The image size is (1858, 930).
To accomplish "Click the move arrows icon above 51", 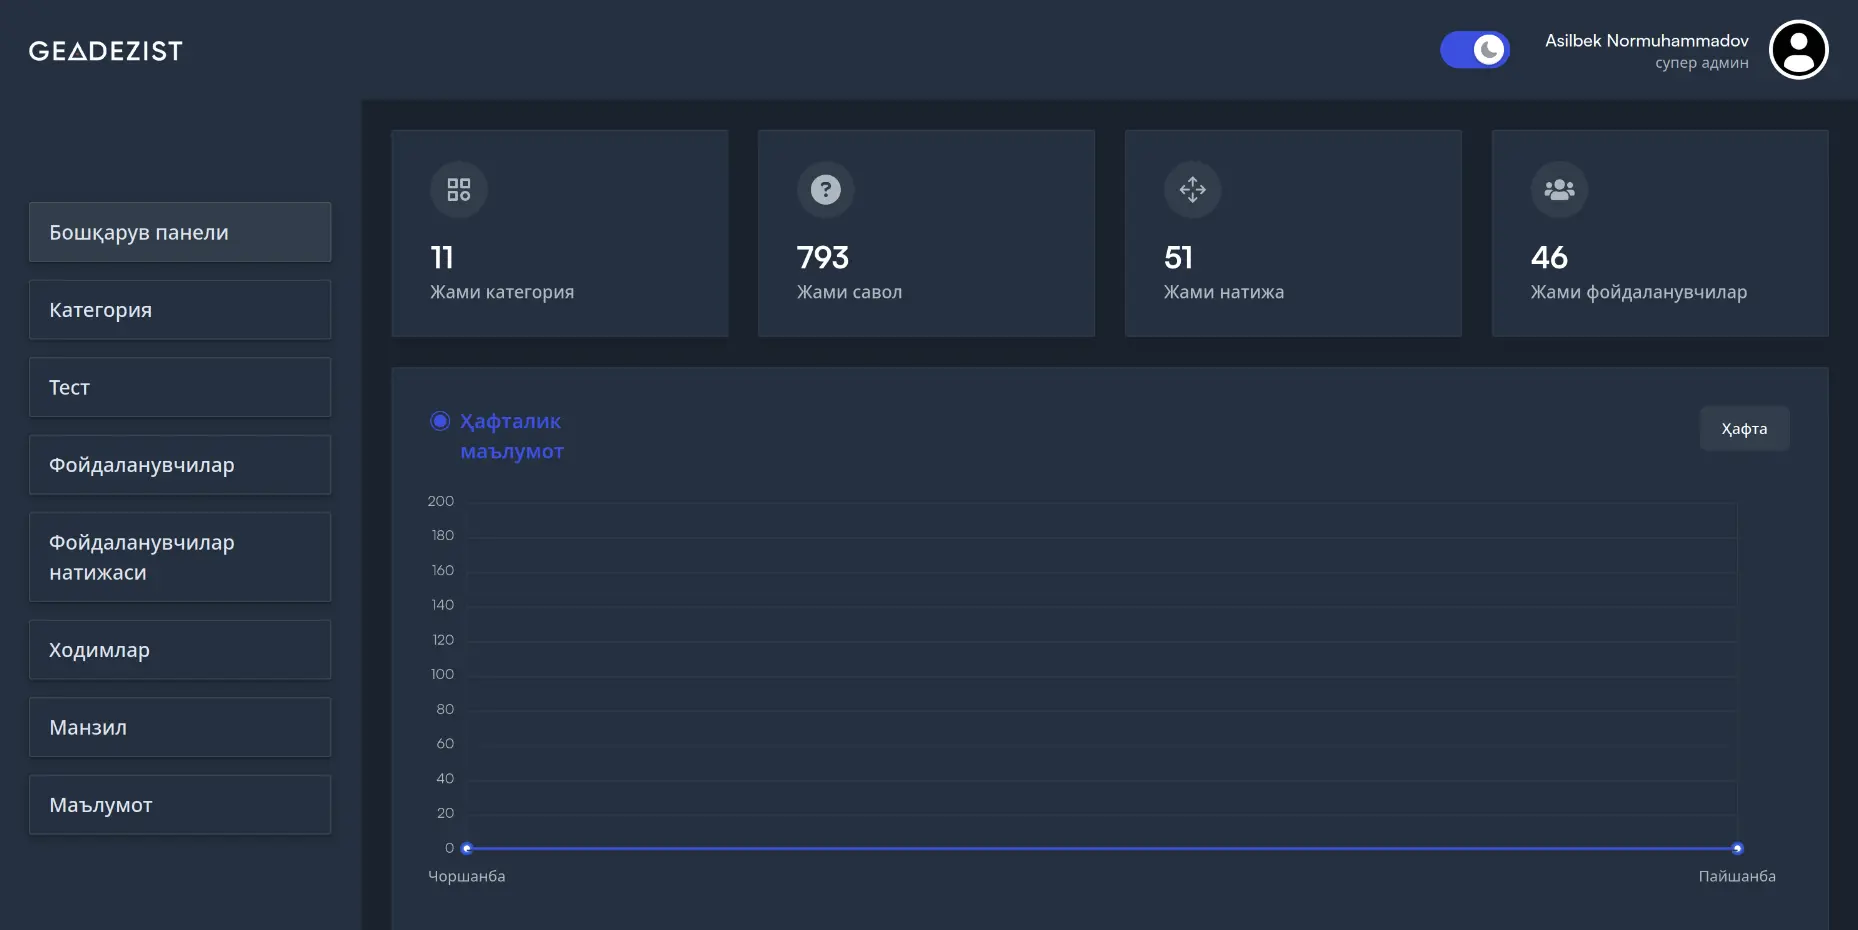I will click(1192, 190).
